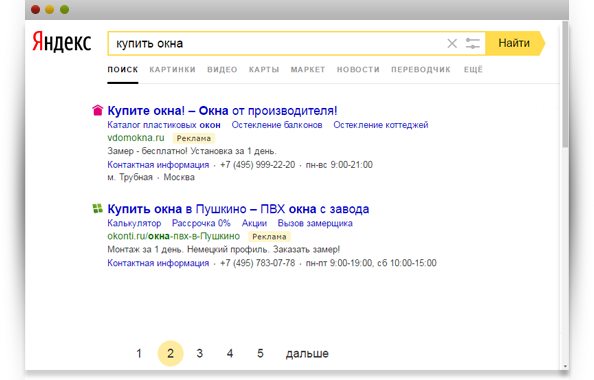This screenshot has width=594, height=380.
Task: Go to results page 1
Action: pyautogui.click(x=139, y=353)
